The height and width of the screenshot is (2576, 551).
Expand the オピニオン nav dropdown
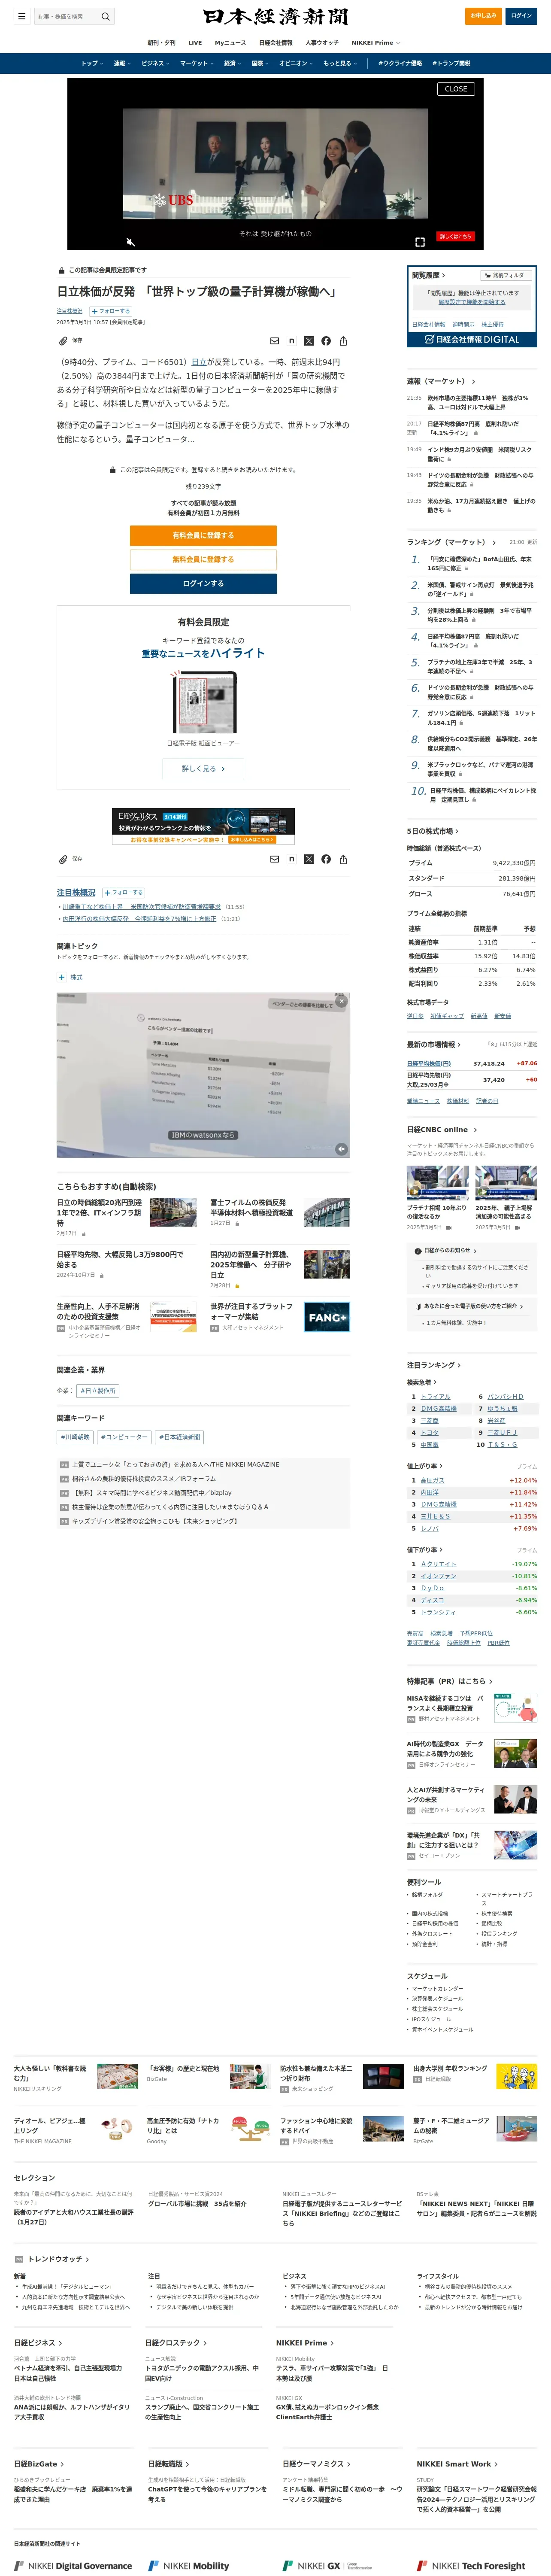(x=296, y=63)
